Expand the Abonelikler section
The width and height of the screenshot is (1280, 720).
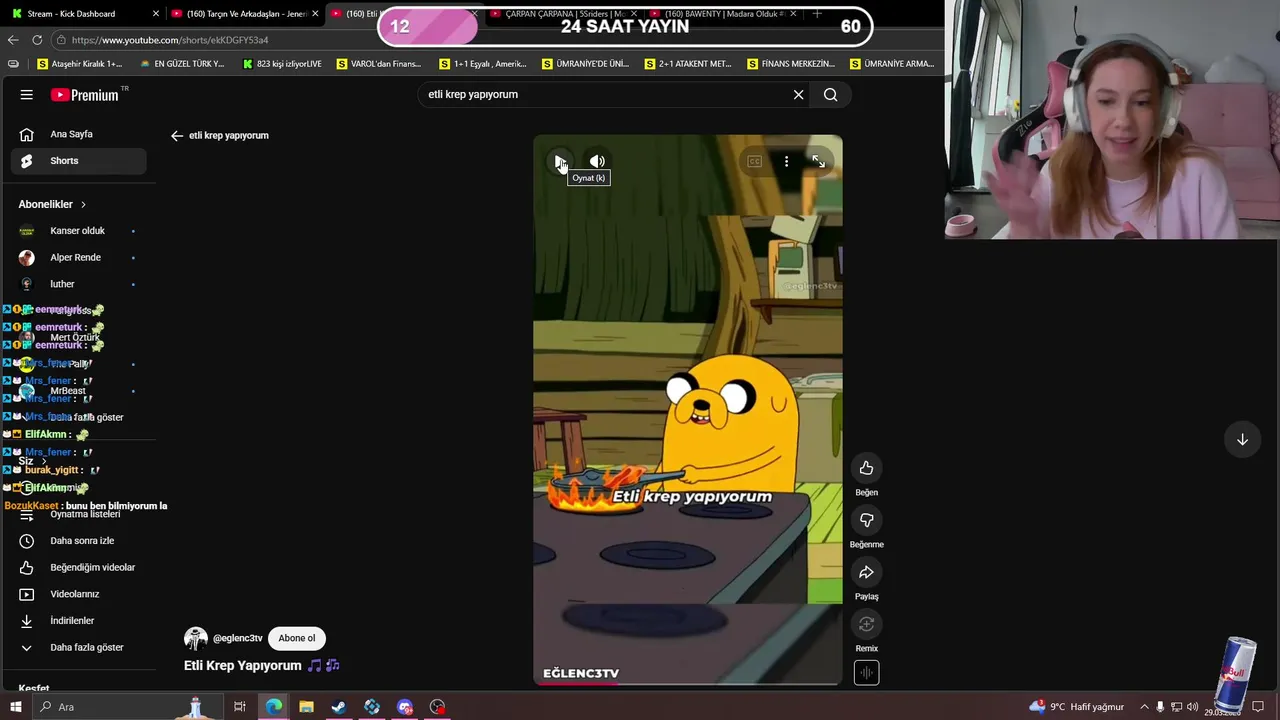click(x=52, y=204)
